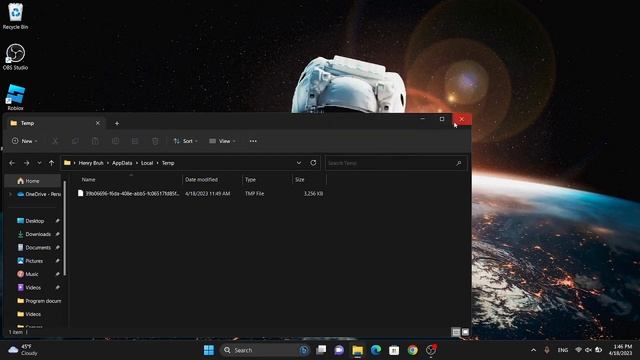The width and height of the screenshot is (640, 360).
Task: Open OBS Studio from taskbar
Action: click(431, 350)
